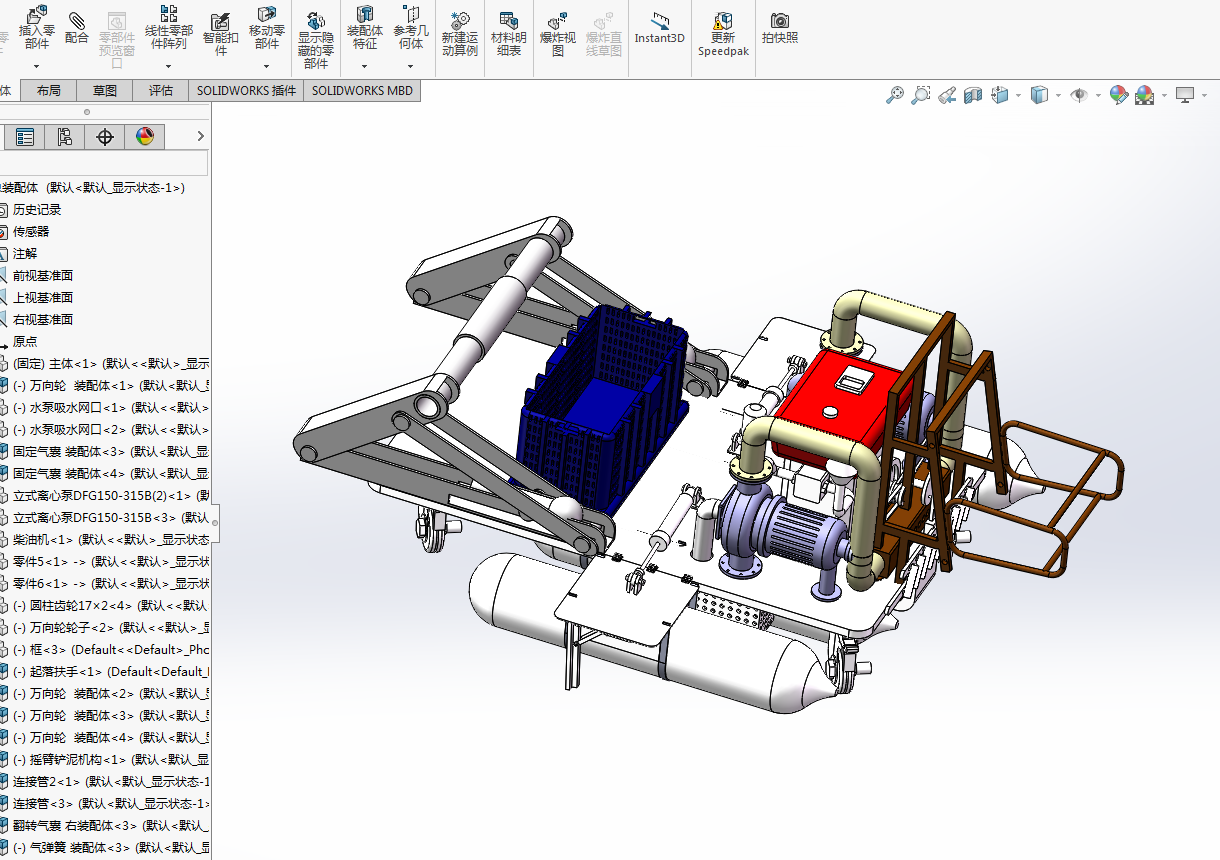Image resolution: width=1220 pixels, height=860 pixels.
Task: Click the Display Style cube icon
Action: (x=1039, y=95)
